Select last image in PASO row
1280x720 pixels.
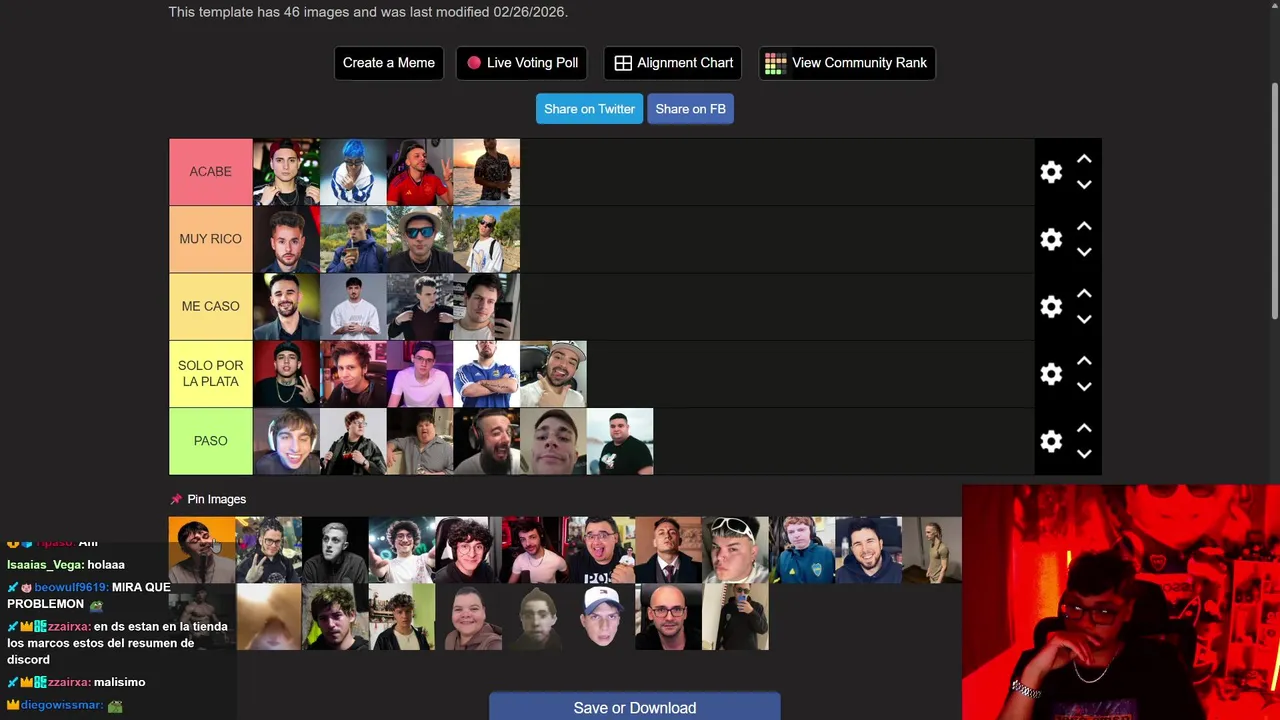click(x=620, y=441)
